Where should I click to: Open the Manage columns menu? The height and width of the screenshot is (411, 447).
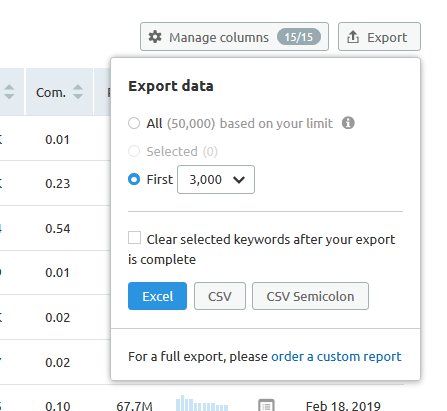click(x=234, y=37)
